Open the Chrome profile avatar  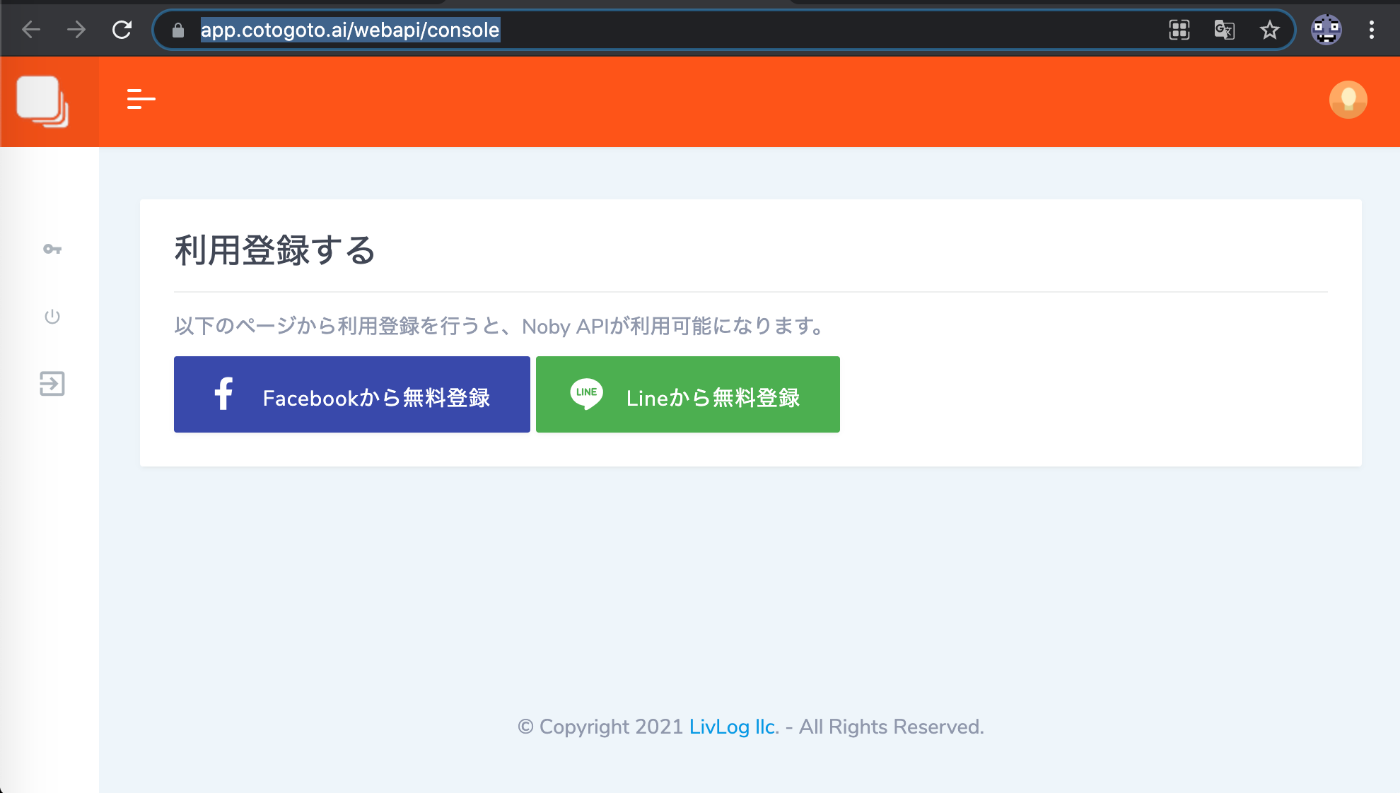point(1326,30)
